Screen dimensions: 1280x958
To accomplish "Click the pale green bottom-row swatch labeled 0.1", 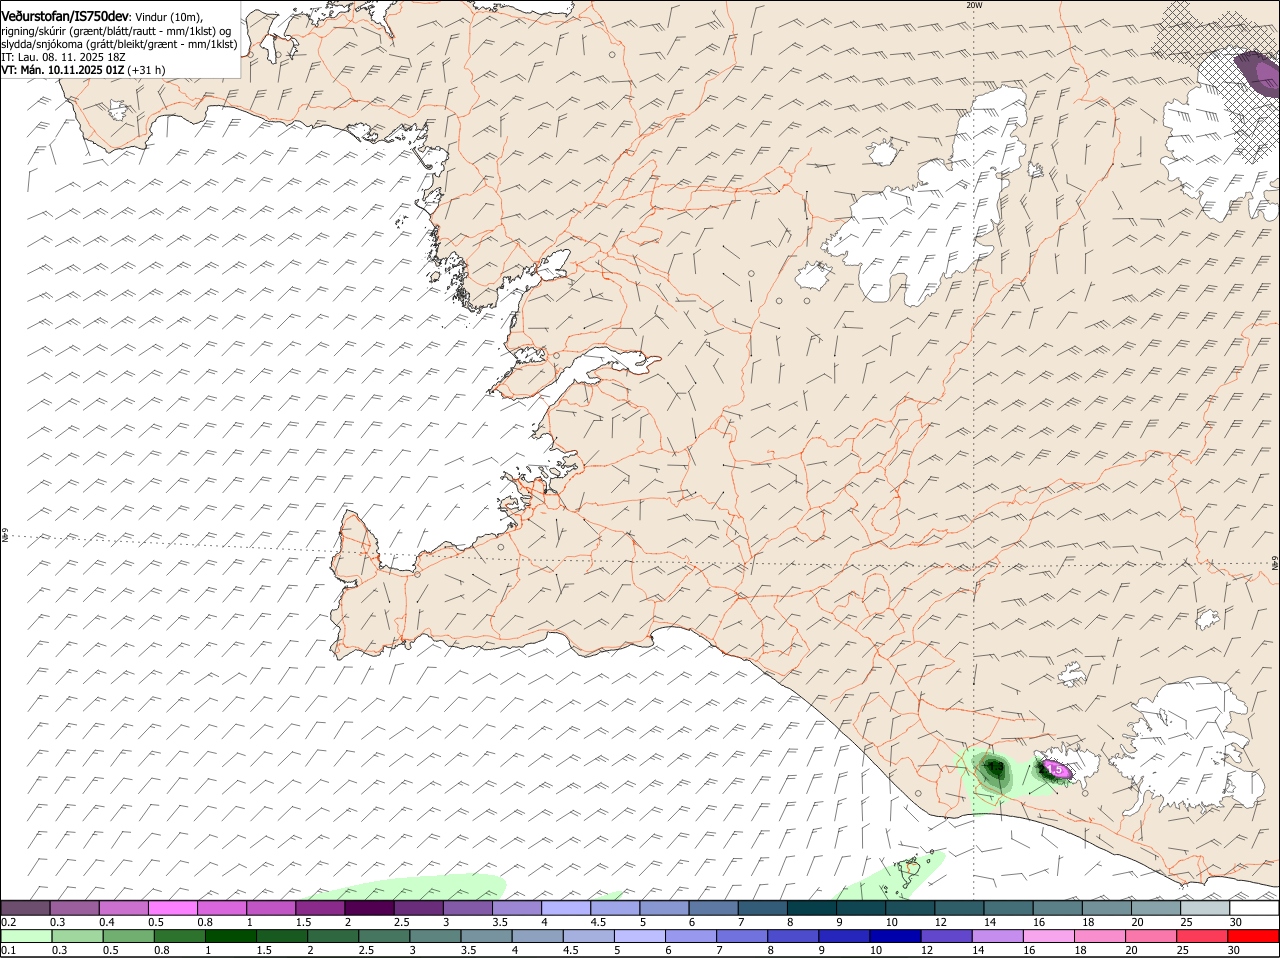I will click(x=26, y=937).
